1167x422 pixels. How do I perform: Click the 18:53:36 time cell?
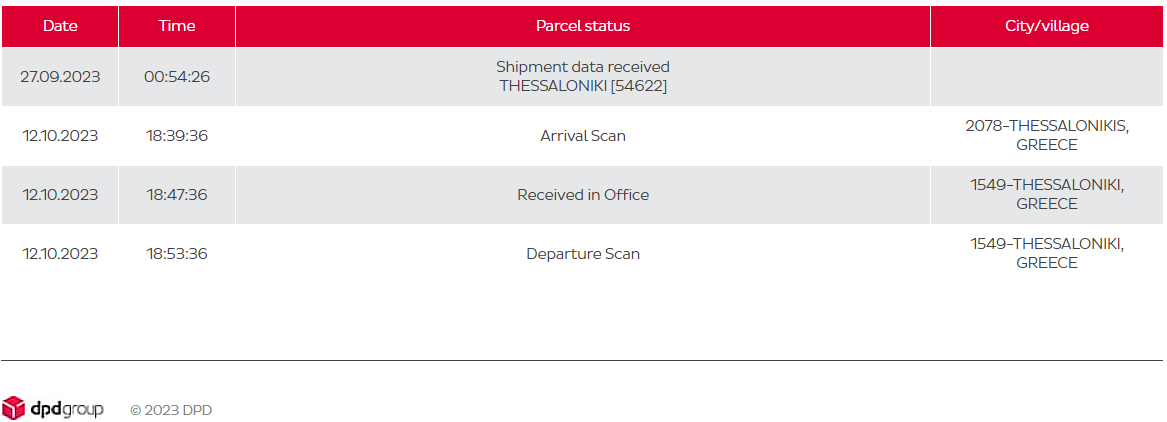point(177,254)
